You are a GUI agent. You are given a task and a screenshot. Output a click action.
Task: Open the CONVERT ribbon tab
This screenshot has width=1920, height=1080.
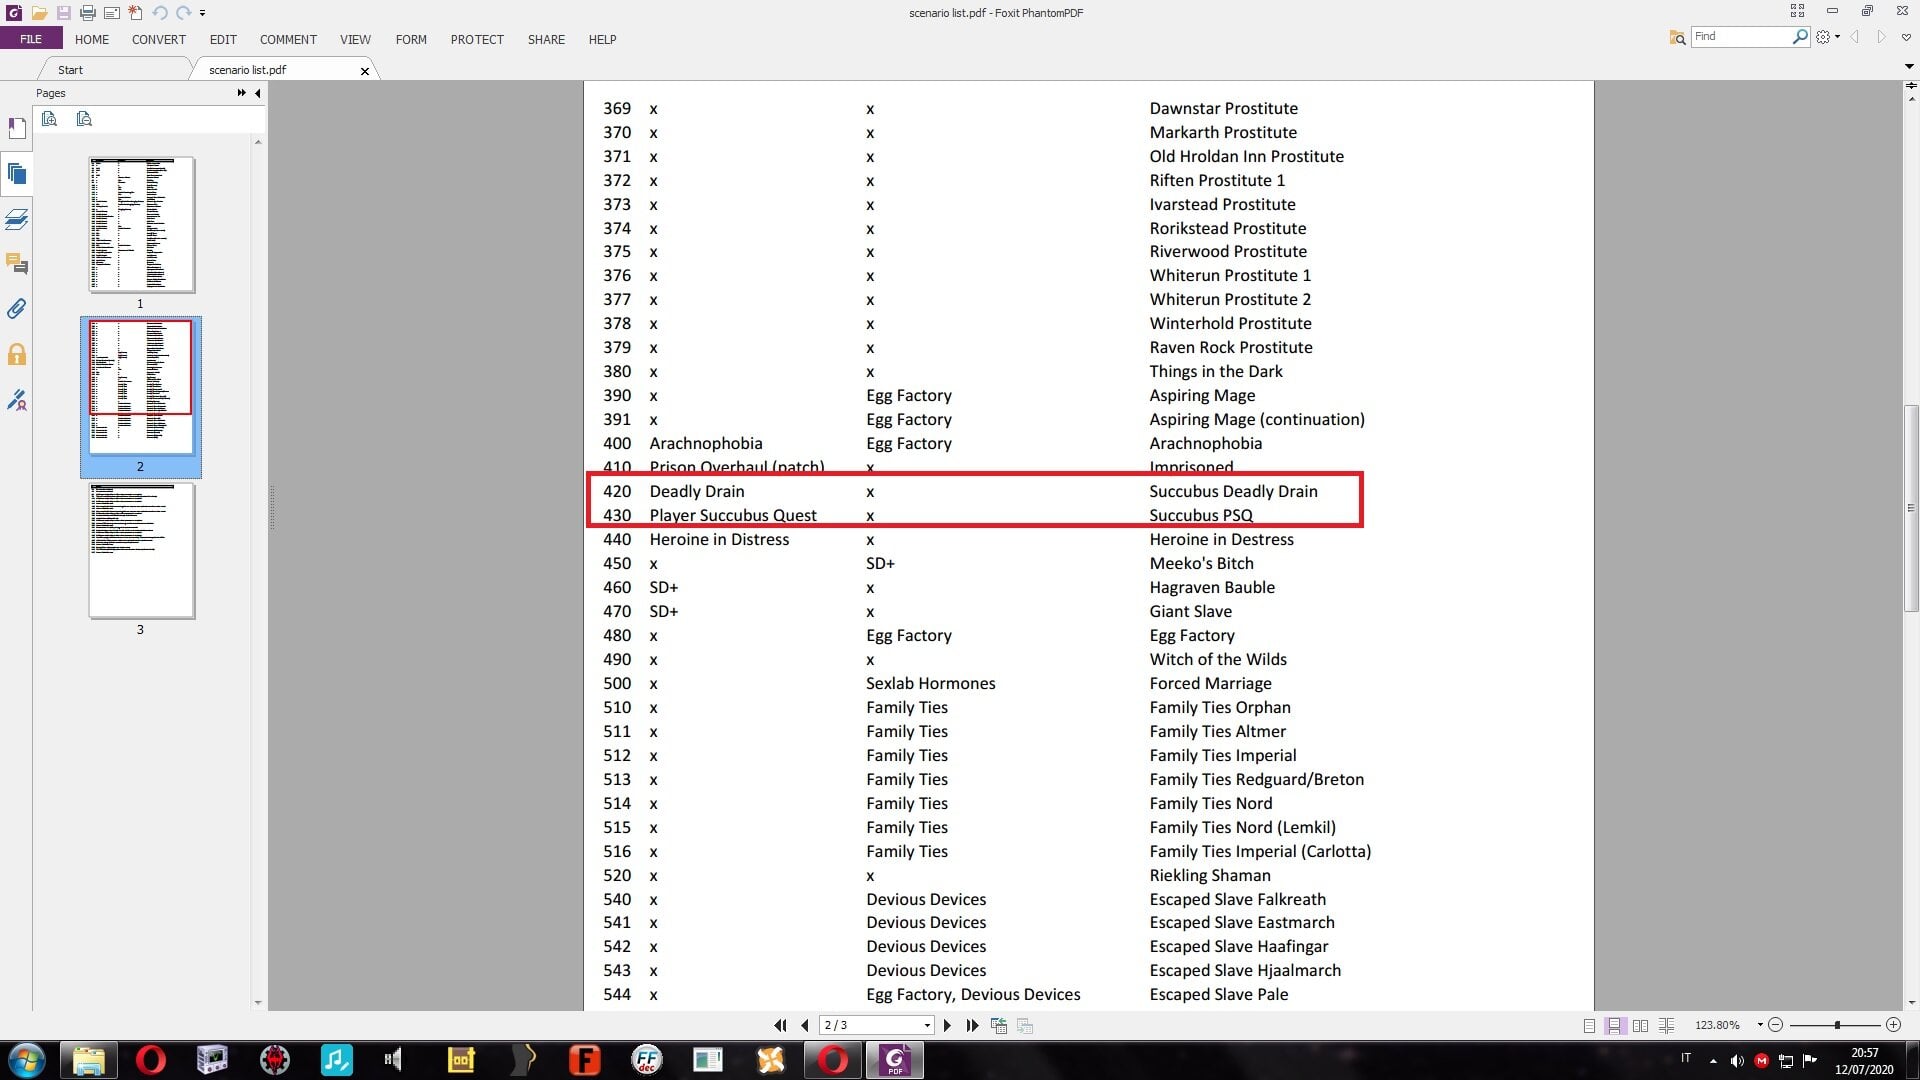tap(159, 39)
